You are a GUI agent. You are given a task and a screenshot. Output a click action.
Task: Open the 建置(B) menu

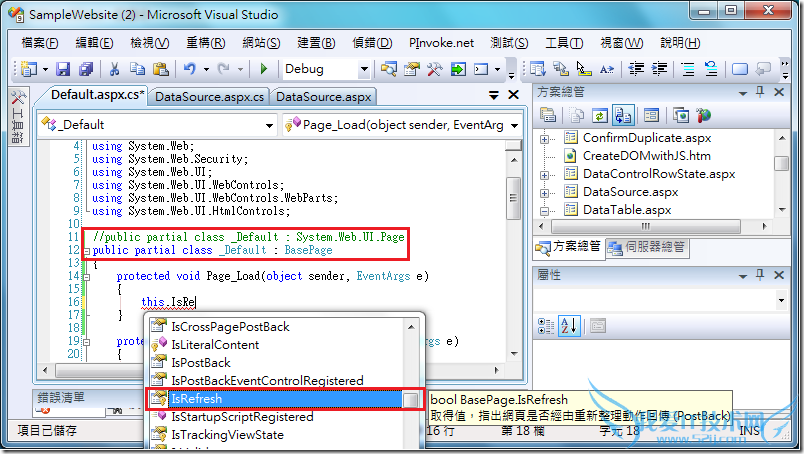[316, 43]
